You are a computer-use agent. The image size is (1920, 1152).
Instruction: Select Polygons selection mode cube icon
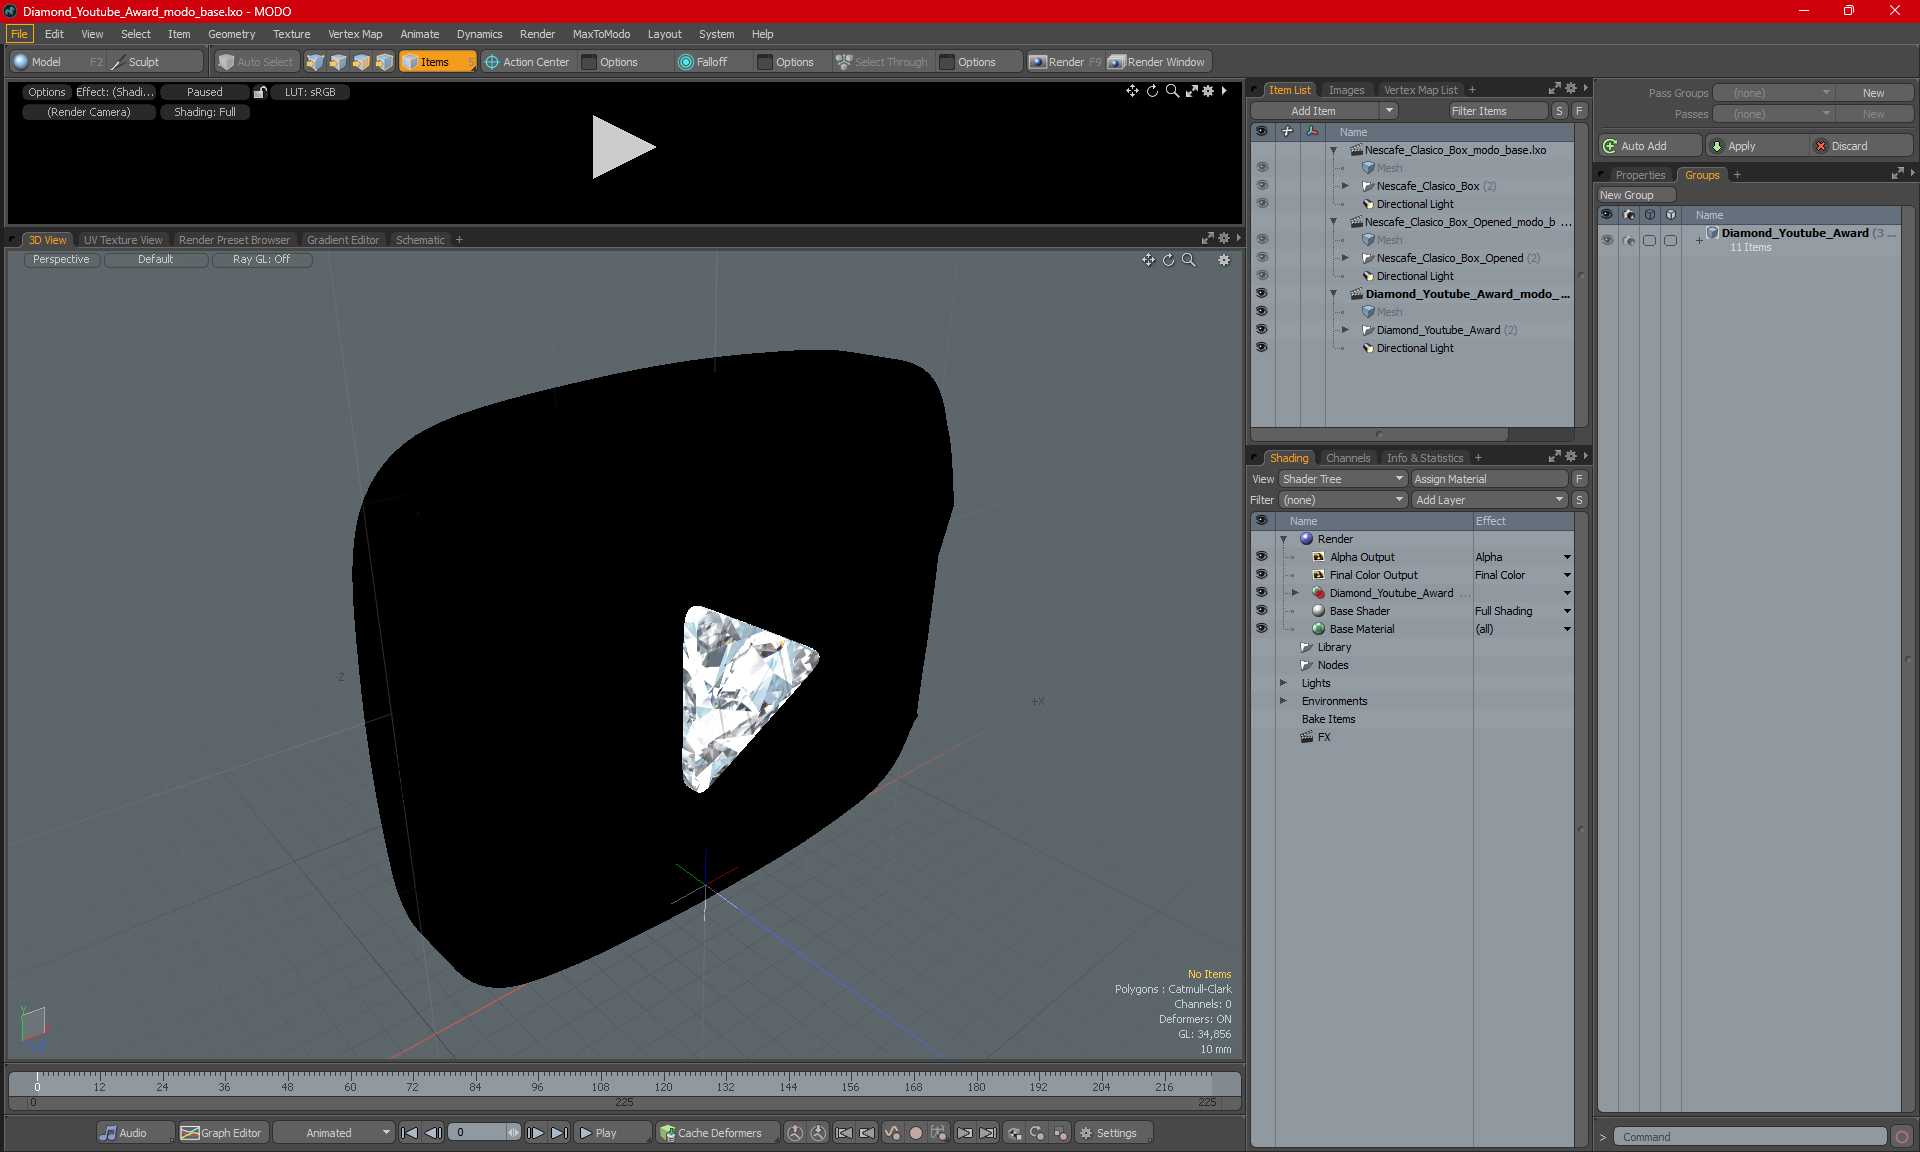point(361,62)
